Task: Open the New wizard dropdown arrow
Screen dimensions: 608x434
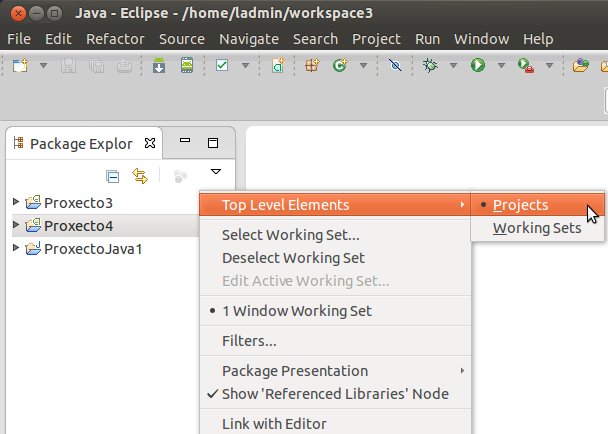Action: tap(43, 65)
